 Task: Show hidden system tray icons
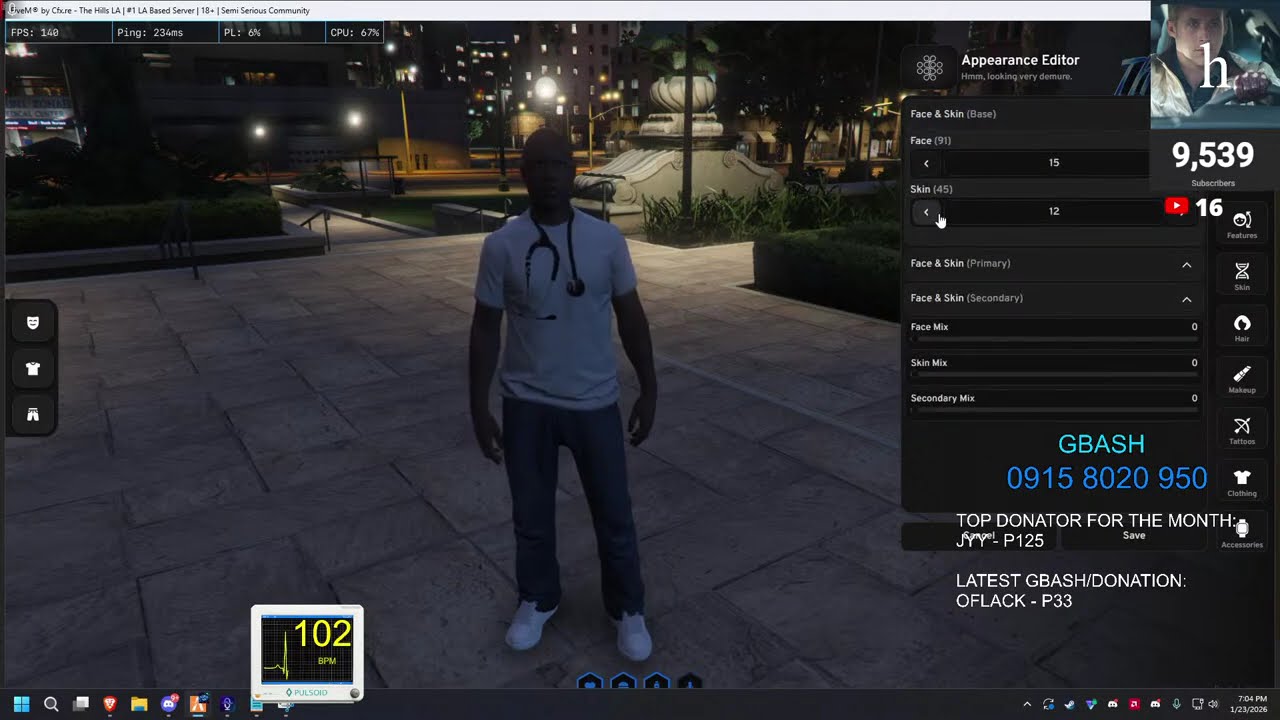[x=1027, y=704]
